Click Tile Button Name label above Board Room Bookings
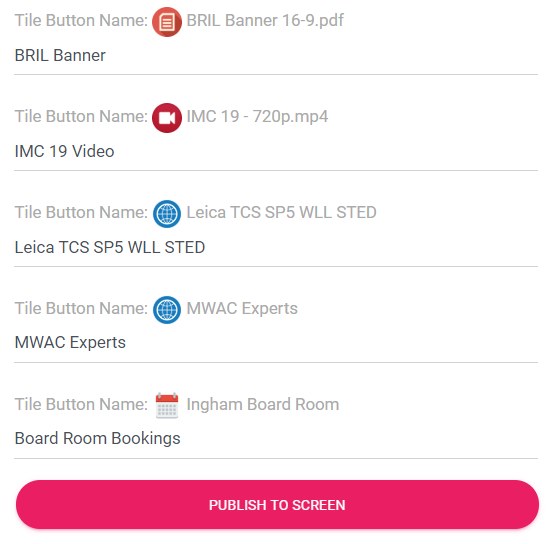Image resolution: width=555 pixels, height=544 pixels. [81, 404]
